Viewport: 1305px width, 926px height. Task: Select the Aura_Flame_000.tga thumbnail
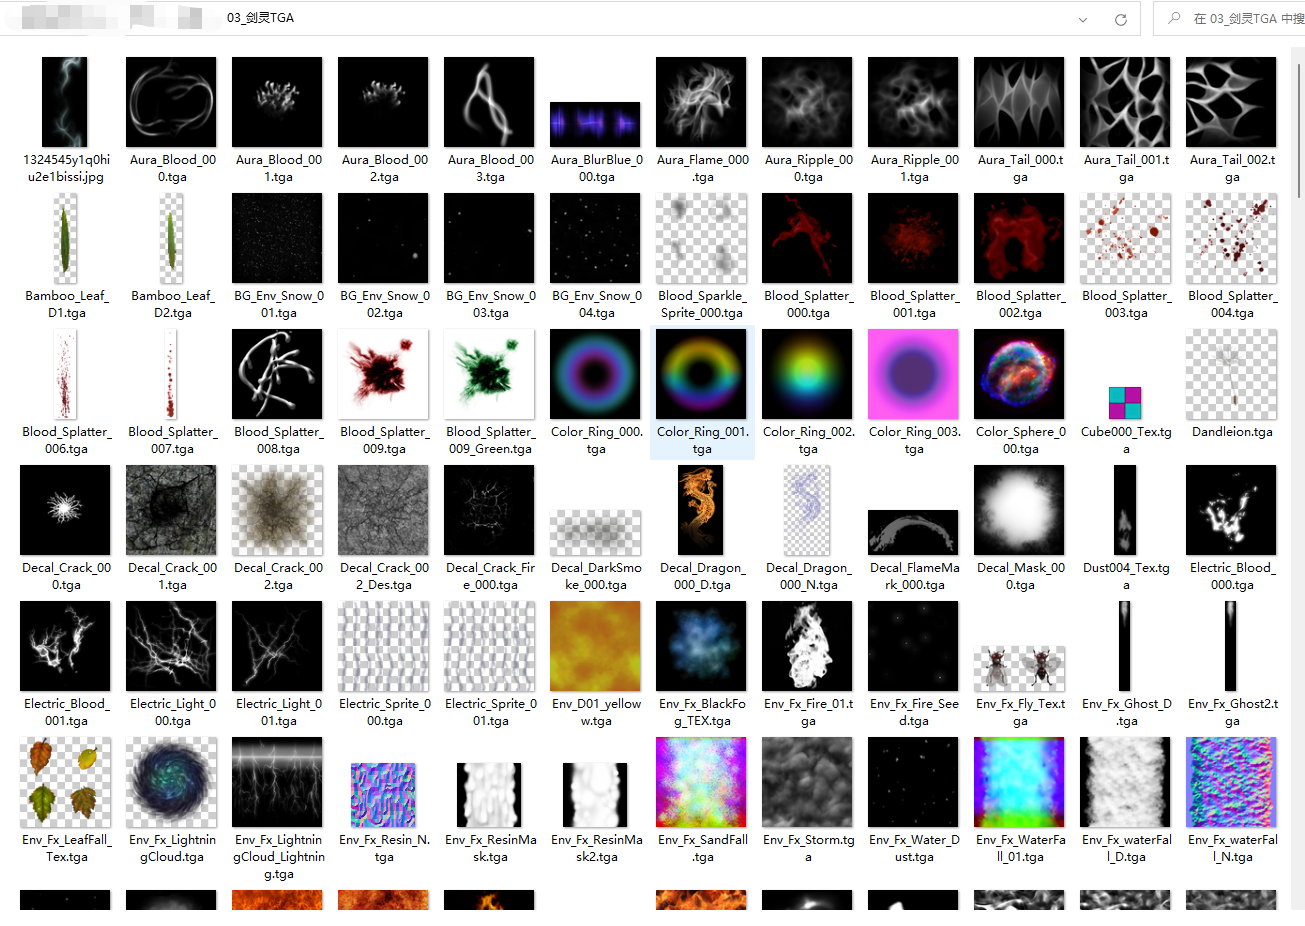click(x=701, y=102)
